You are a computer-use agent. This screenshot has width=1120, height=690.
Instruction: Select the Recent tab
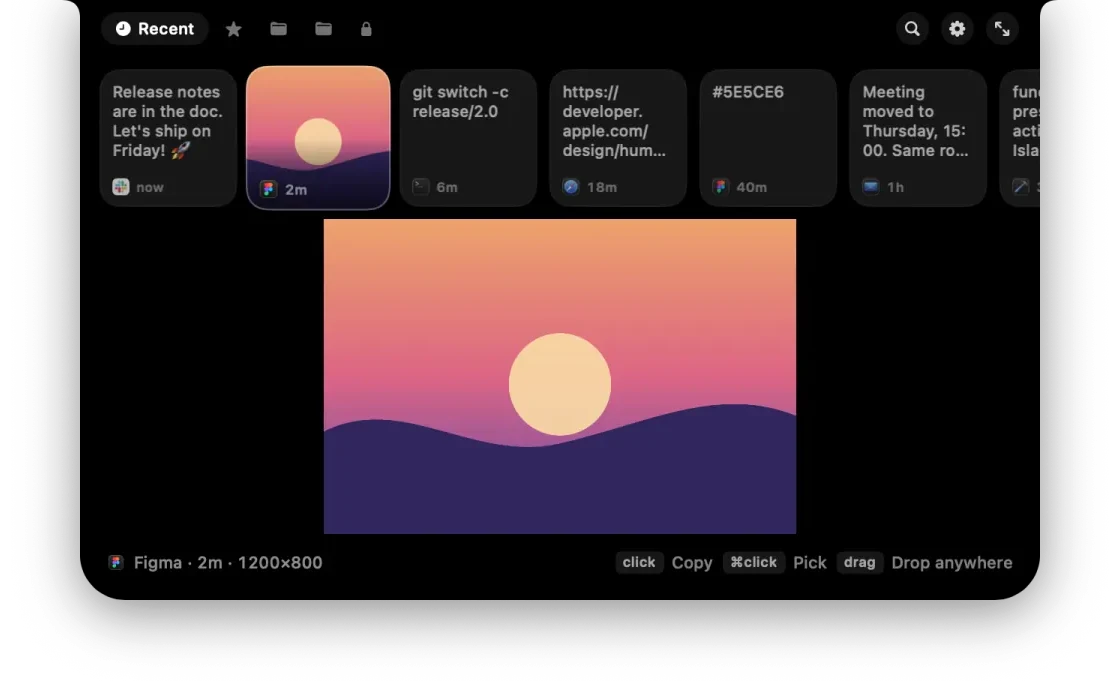tap(154, 29)
